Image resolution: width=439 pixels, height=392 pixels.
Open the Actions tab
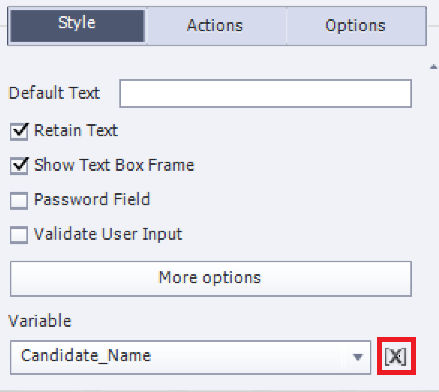[x=215, y=25]
